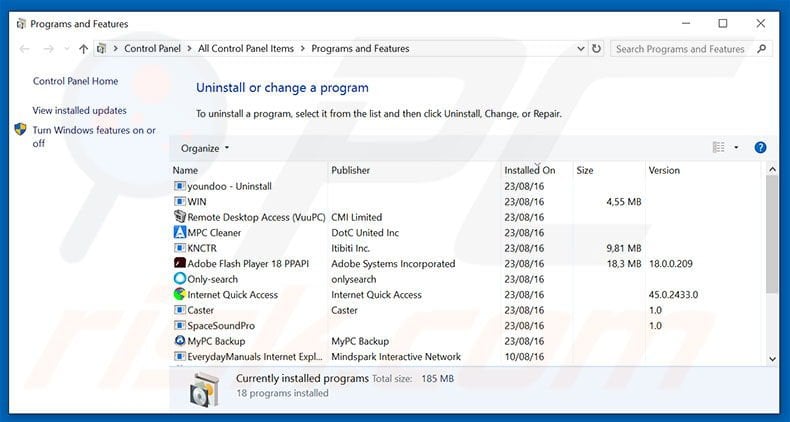
Task: Select the Internet Quick Access program name
Action: (x=233, y=295)
